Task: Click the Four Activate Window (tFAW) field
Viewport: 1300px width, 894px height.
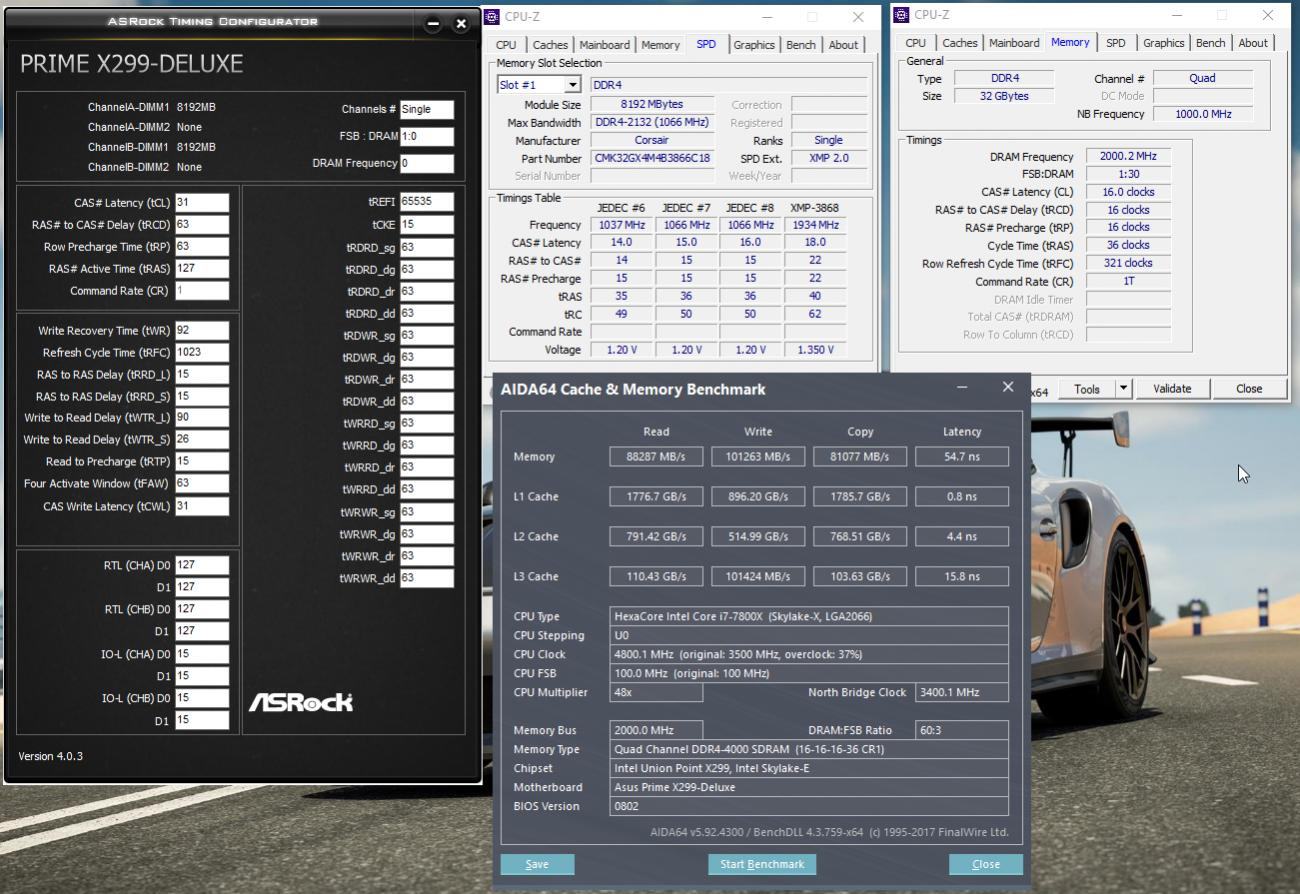Action: click(x=202, y=484)
